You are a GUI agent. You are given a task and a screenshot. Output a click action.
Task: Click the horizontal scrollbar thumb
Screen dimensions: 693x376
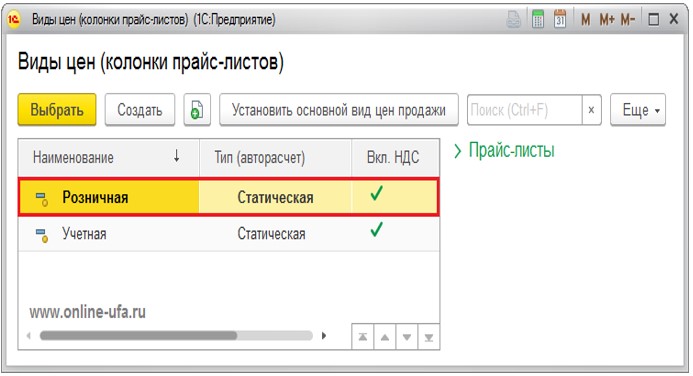(x=138, y=336)
